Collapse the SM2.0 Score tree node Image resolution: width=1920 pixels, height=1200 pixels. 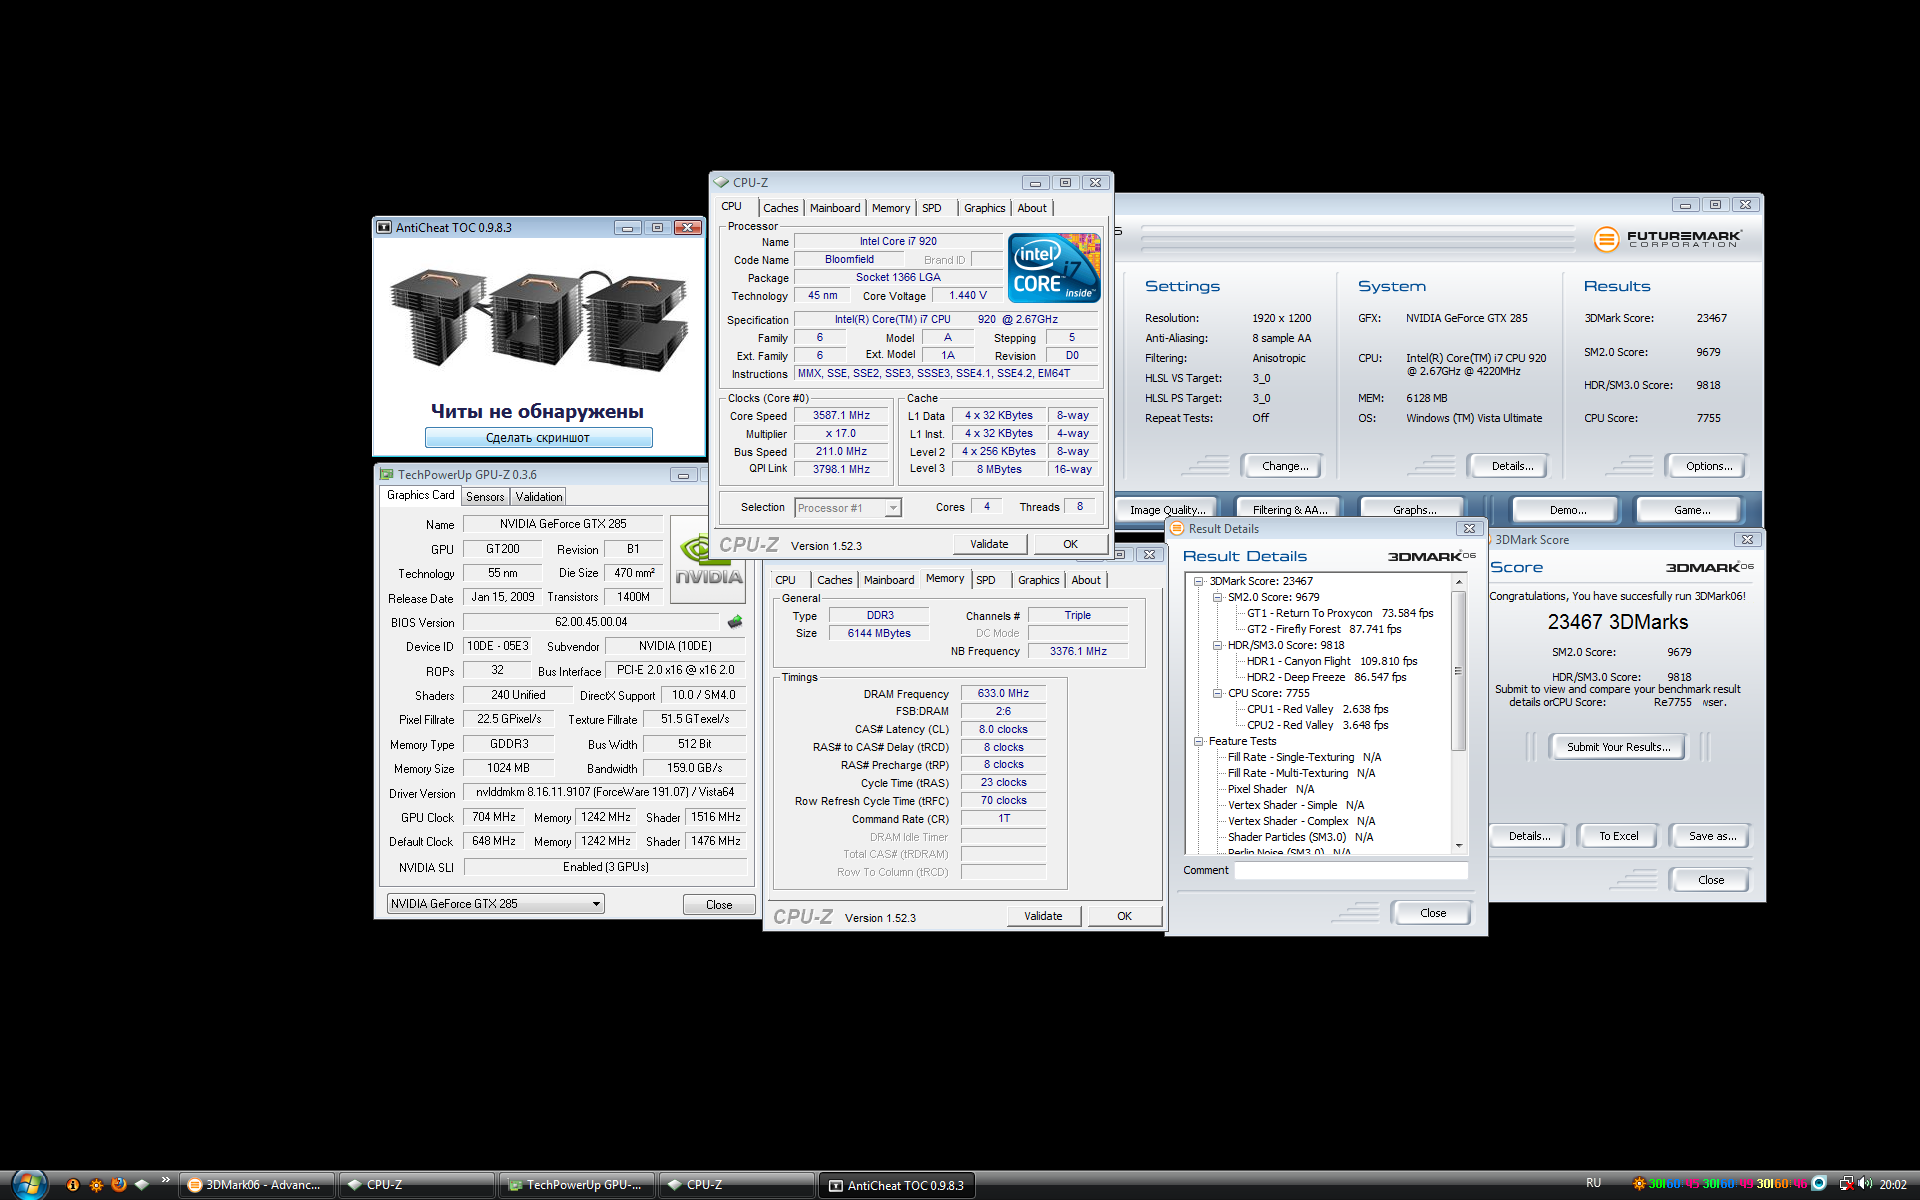point(1217,597)
